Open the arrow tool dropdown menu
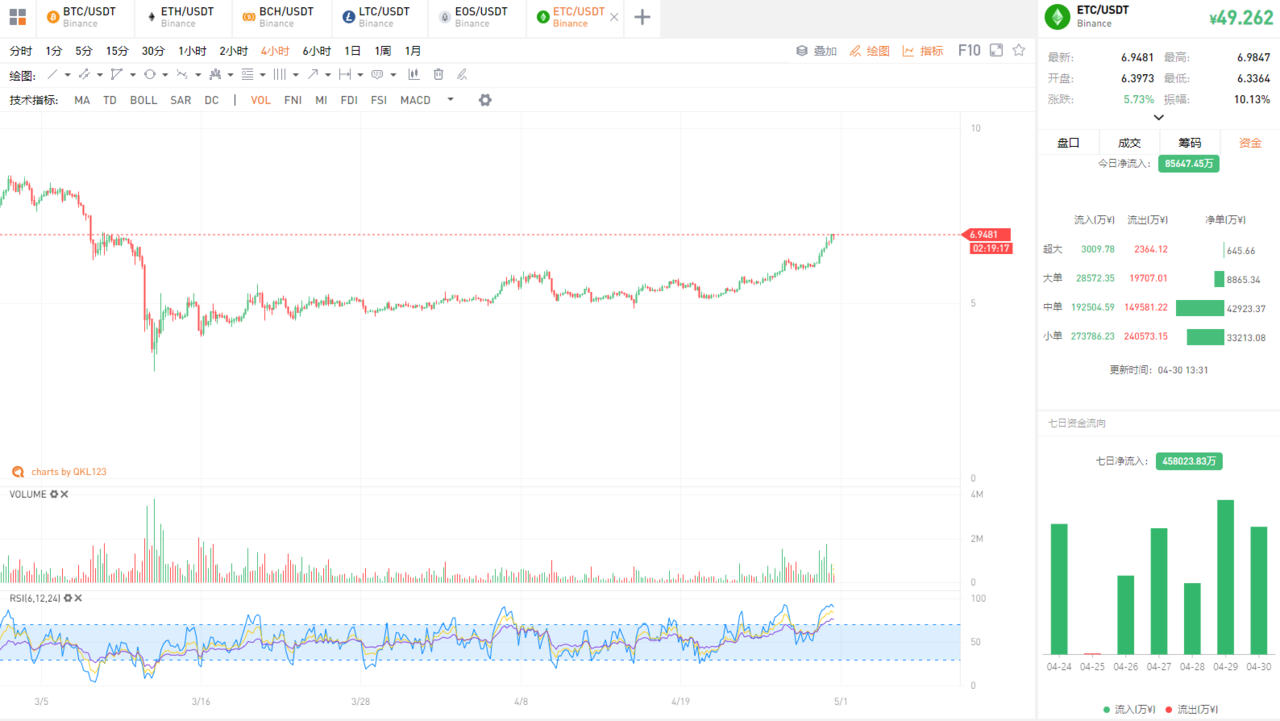The width and height of the screenshot is (1280, 721). pos(326,74)
